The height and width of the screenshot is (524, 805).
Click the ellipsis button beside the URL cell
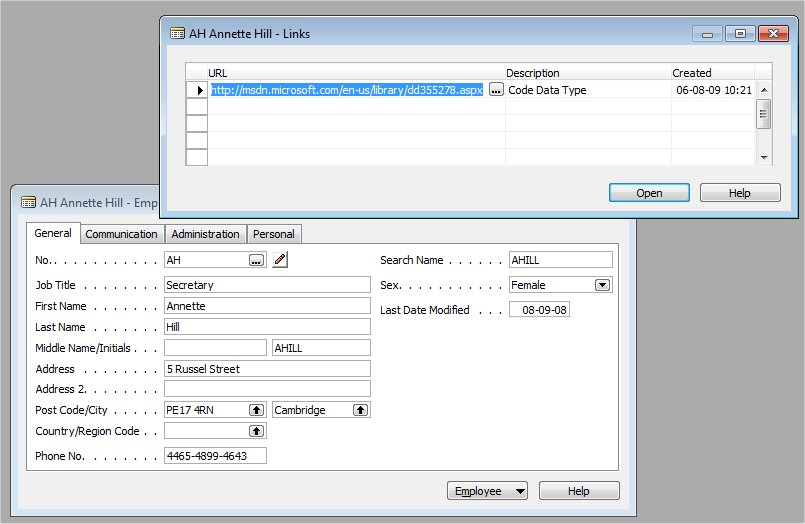coord(496,90)
